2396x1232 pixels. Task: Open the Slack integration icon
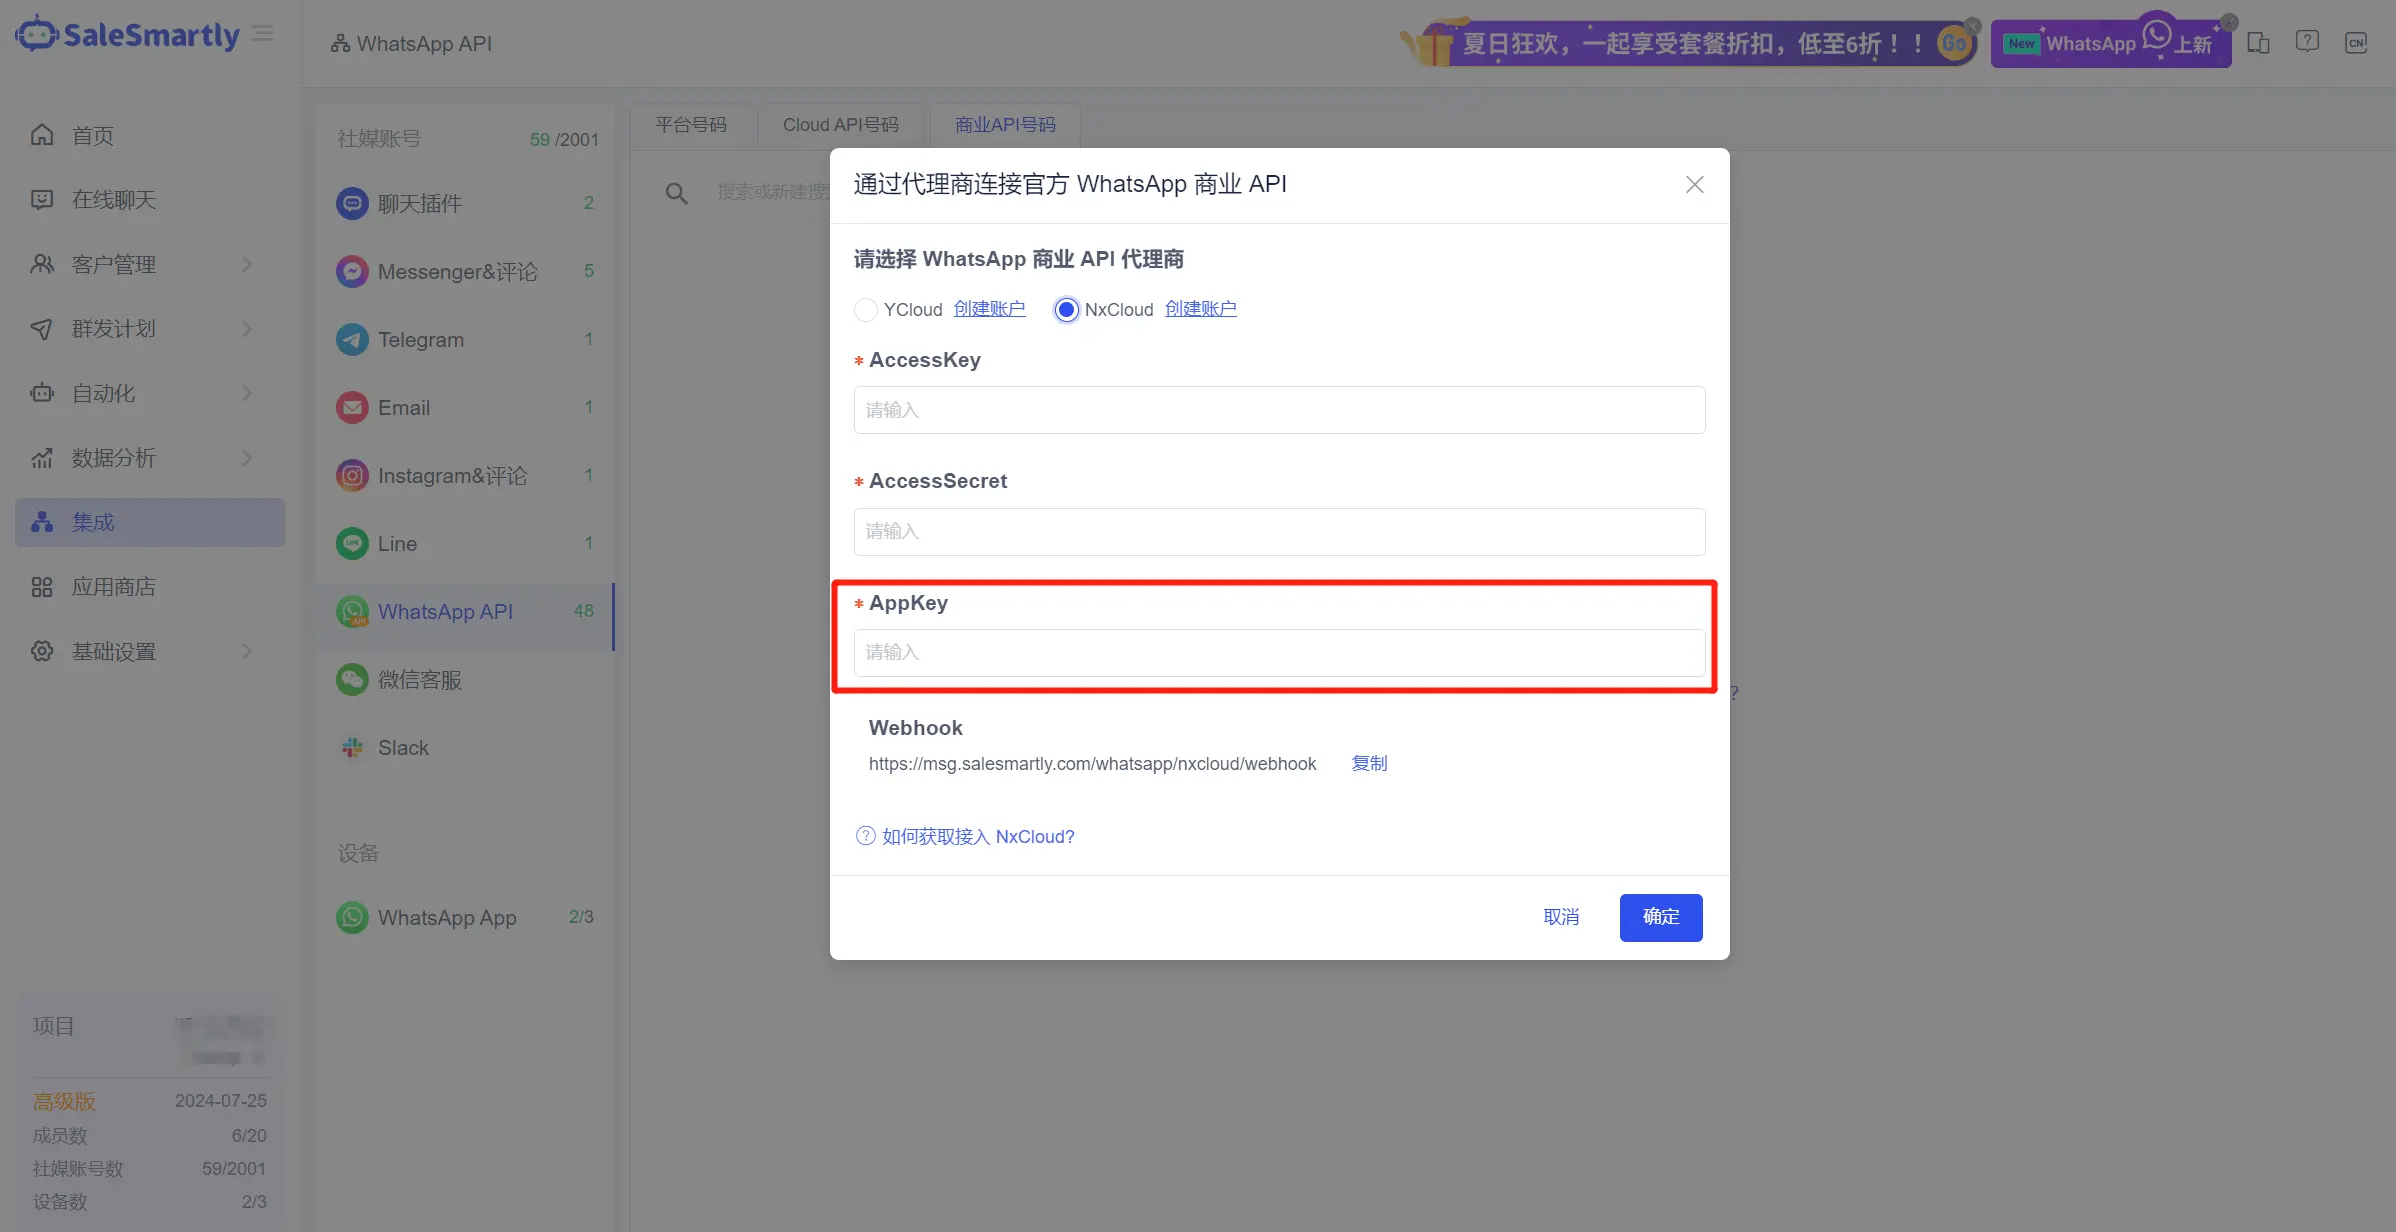point(352,747)
